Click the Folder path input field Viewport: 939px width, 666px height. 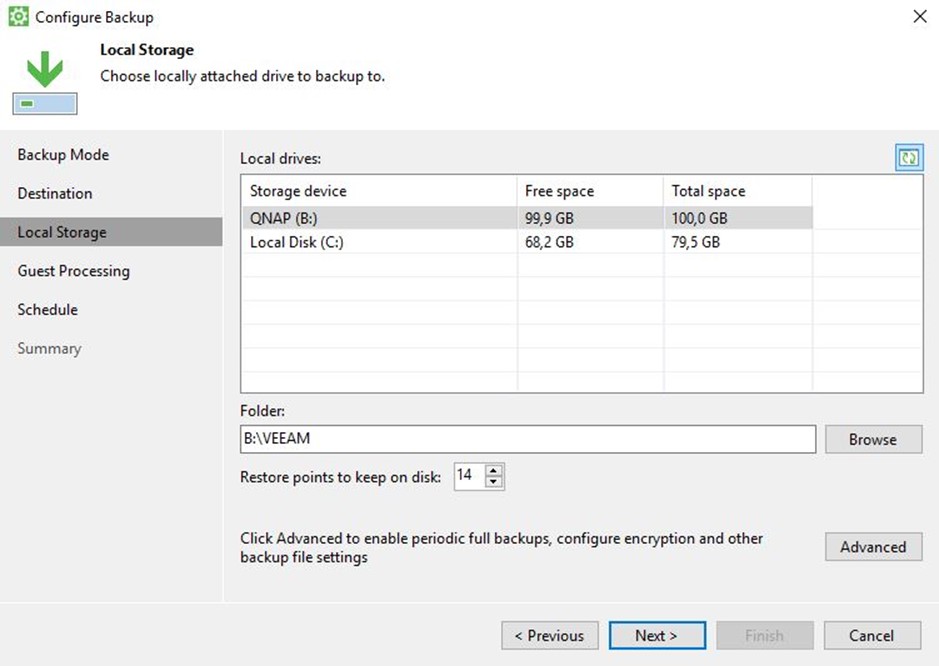[x=528, y=439]
